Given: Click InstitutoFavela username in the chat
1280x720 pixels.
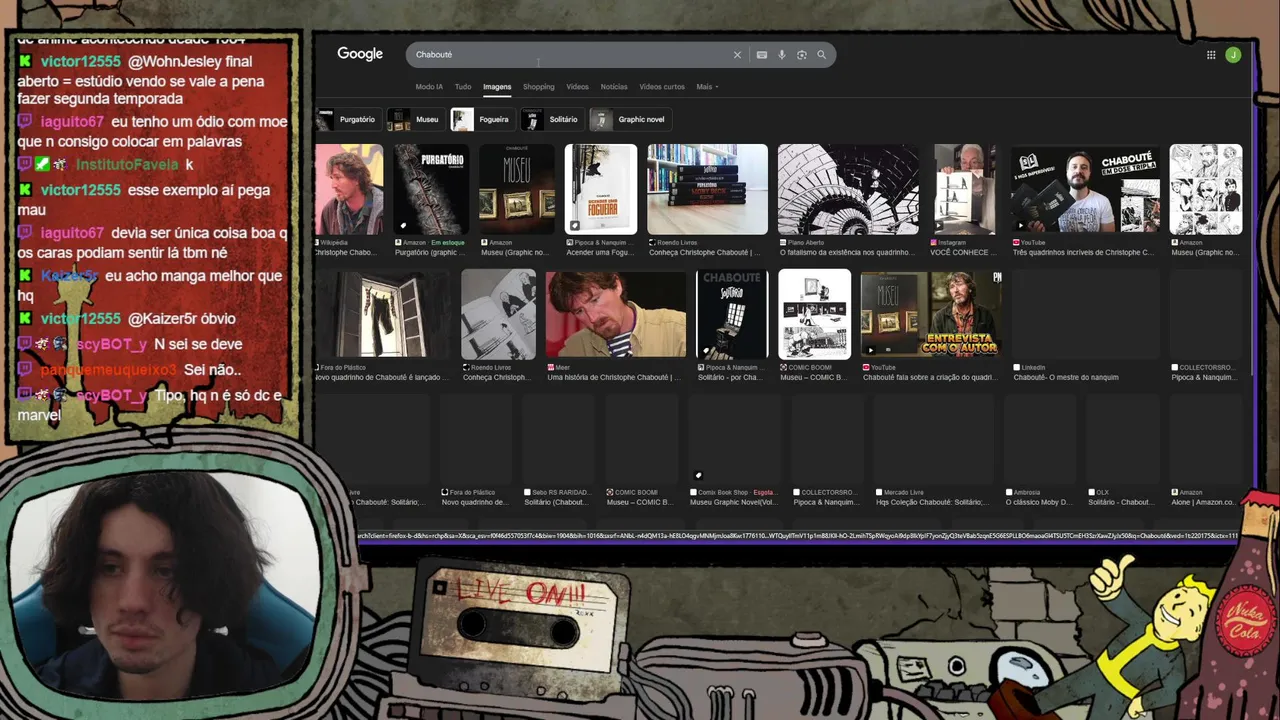Looking at the screenshot, I should (127, 165).
